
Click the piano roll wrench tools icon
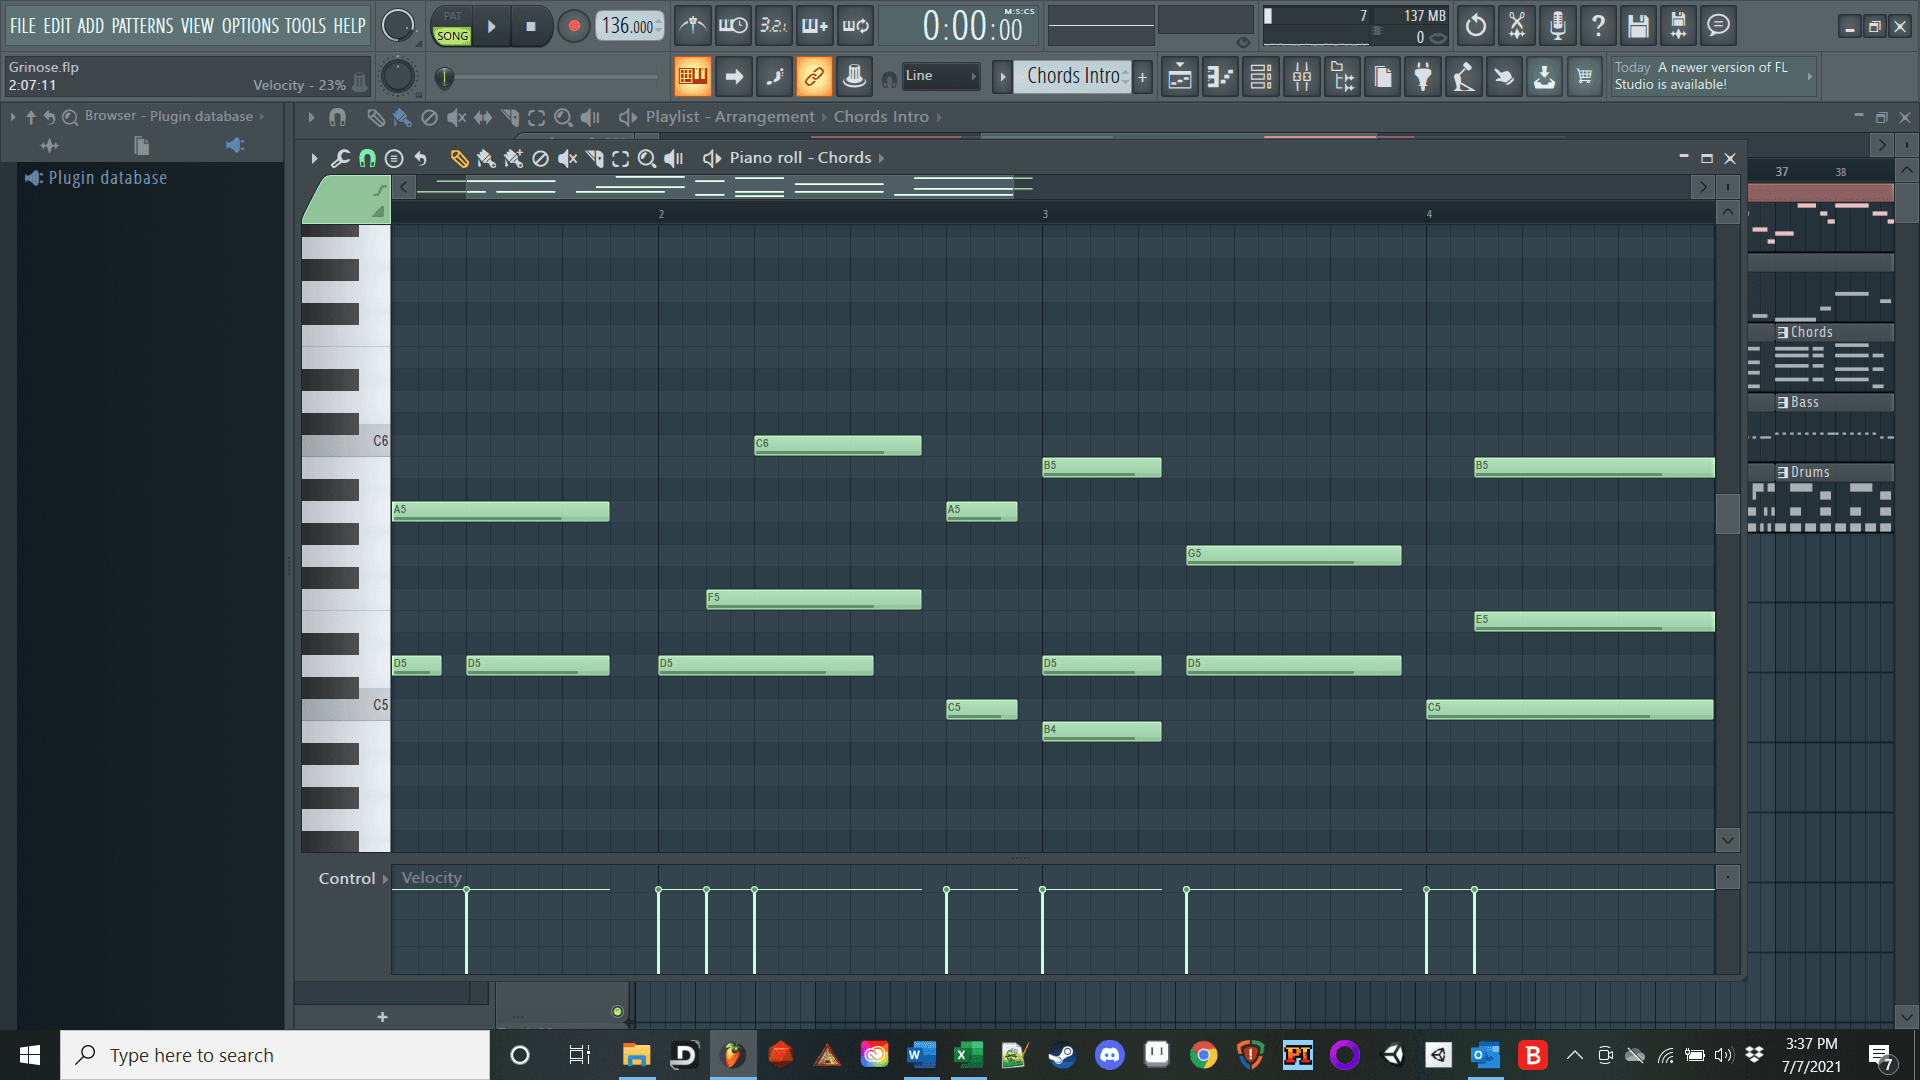341,158
